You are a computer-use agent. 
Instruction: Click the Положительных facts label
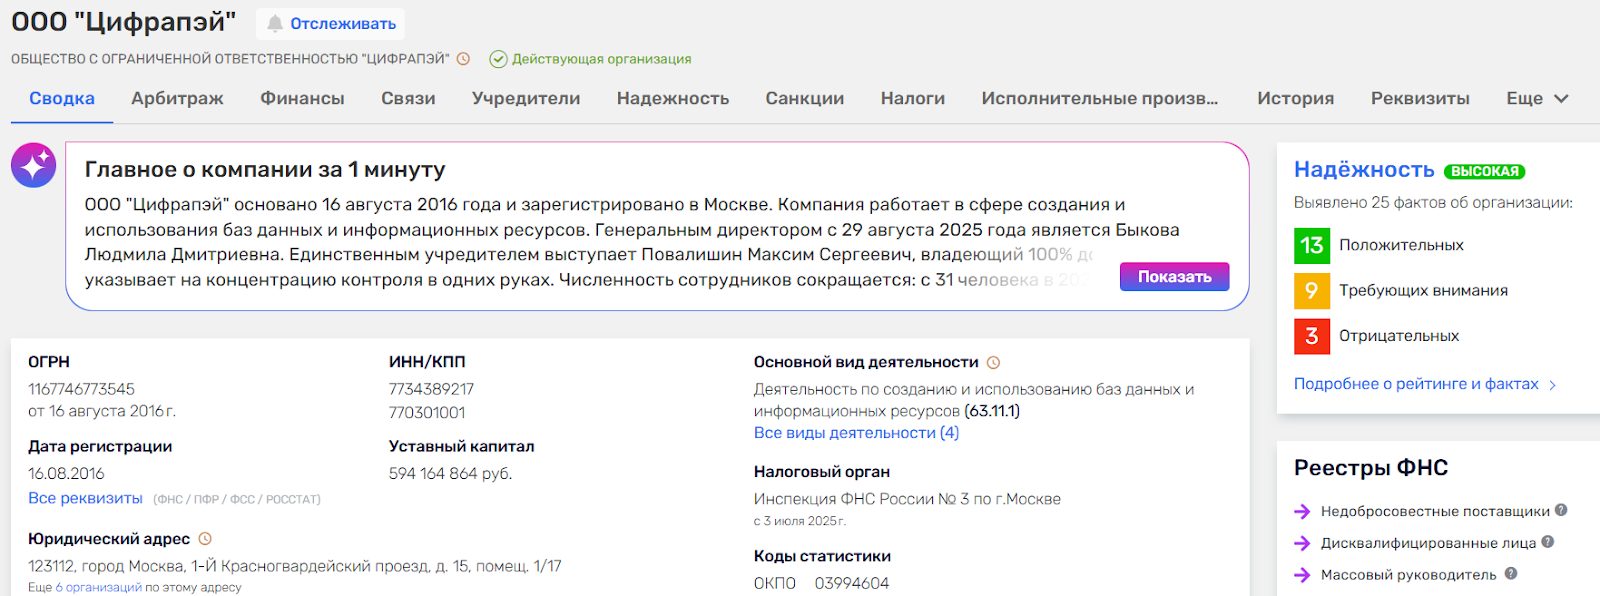[x=1401, y=245]
